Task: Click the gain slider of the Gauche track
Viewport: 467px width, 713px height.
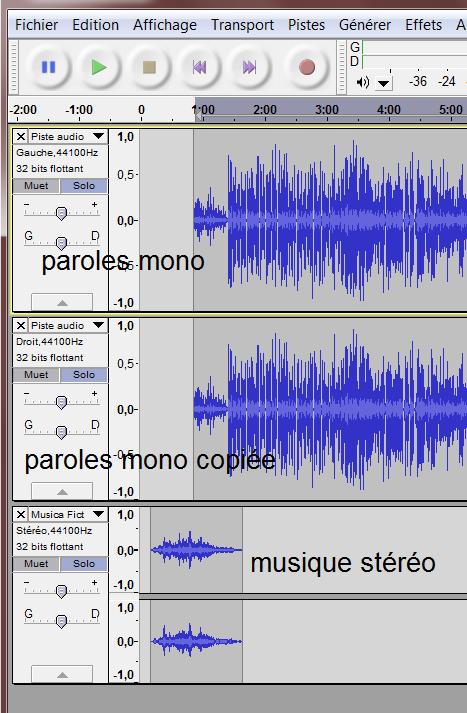Action: click(61, 213)
